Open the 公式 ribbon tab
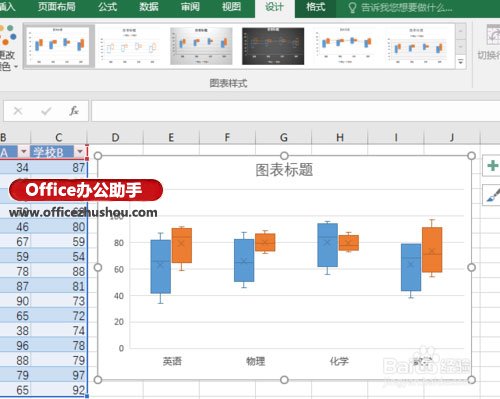This screenshot has width=500, height=399. pos(108,7)
